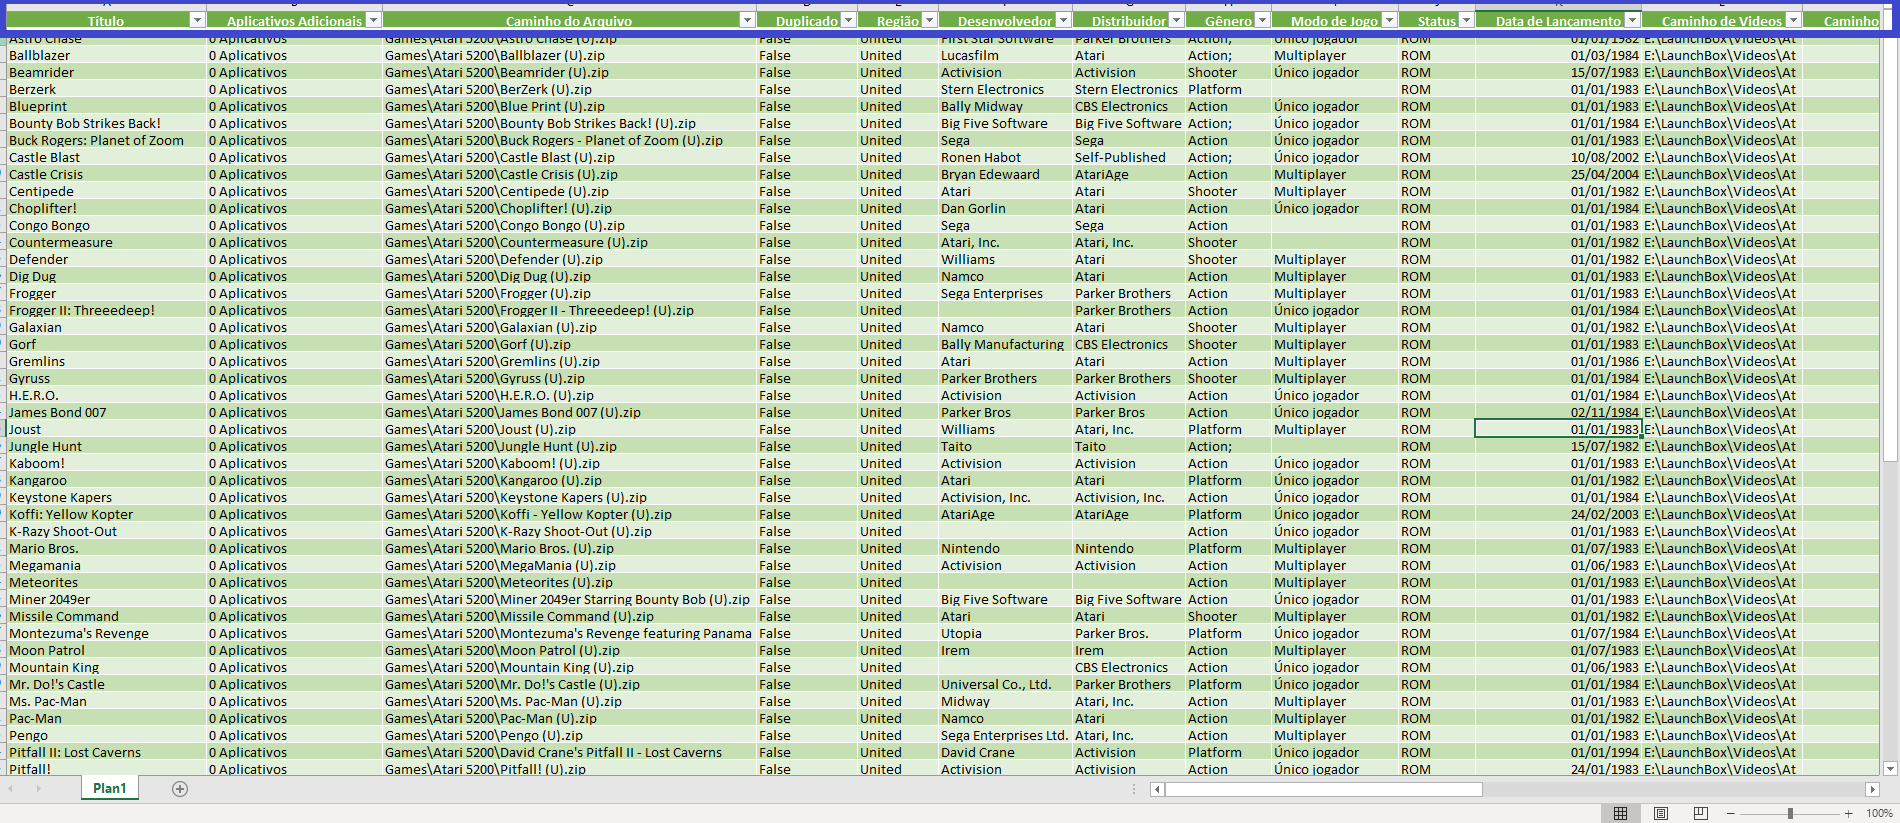Image resolution: width=1900 pixels, height=823 pixels.
Task: Click vertical scrollbar down arrow
Action: tap(1890, 769)
